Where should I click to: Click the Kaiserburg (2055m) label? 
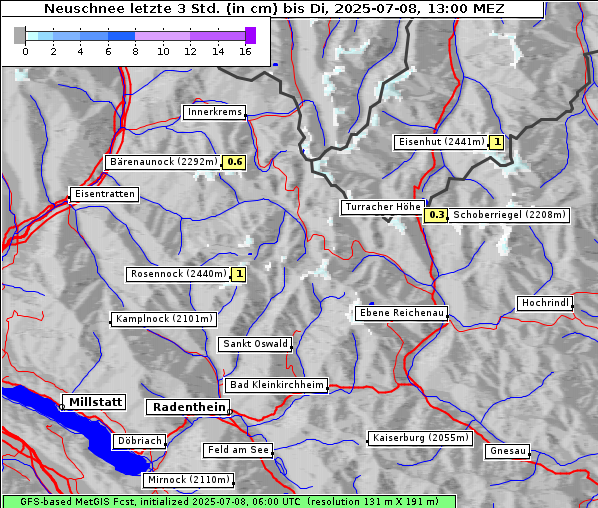pyautogui.click(x=420, y=438)
